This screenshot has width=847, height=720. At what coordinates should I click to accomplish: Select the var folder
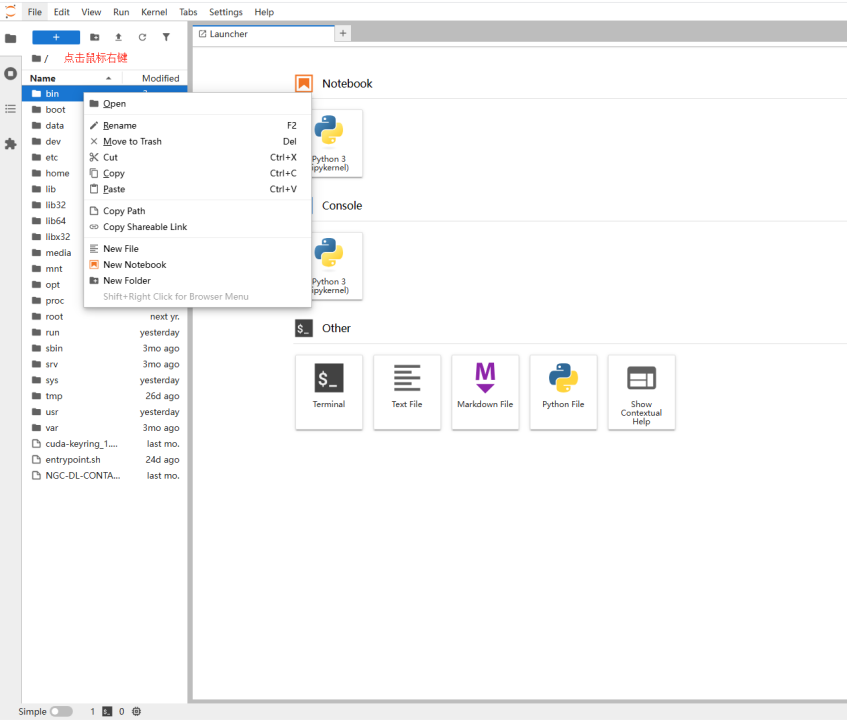[105, 428]
